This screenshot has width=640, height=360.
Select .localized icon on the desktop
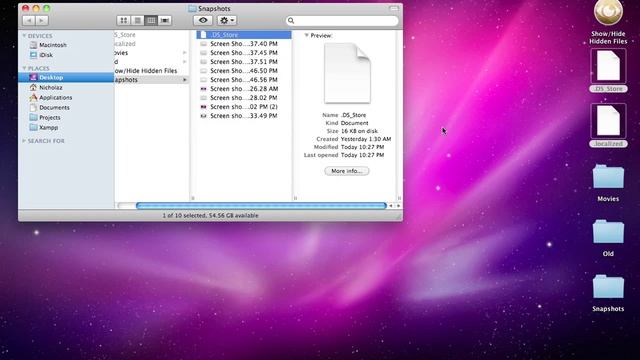click(608, 125)
